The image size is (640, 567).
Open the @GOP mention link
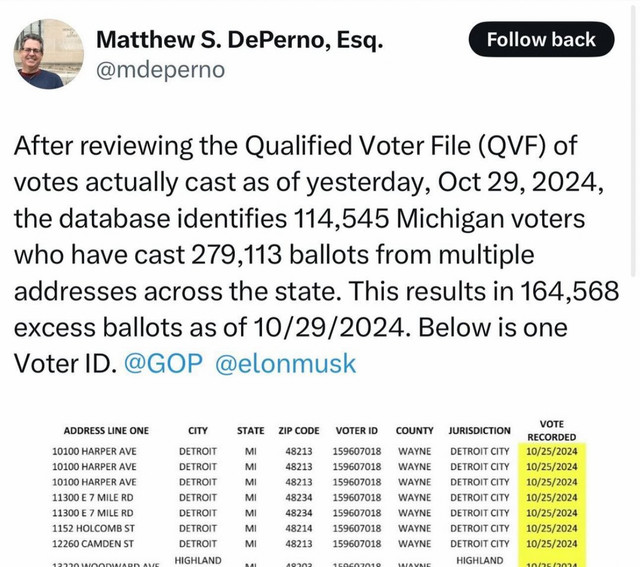(x=163, y=363)
